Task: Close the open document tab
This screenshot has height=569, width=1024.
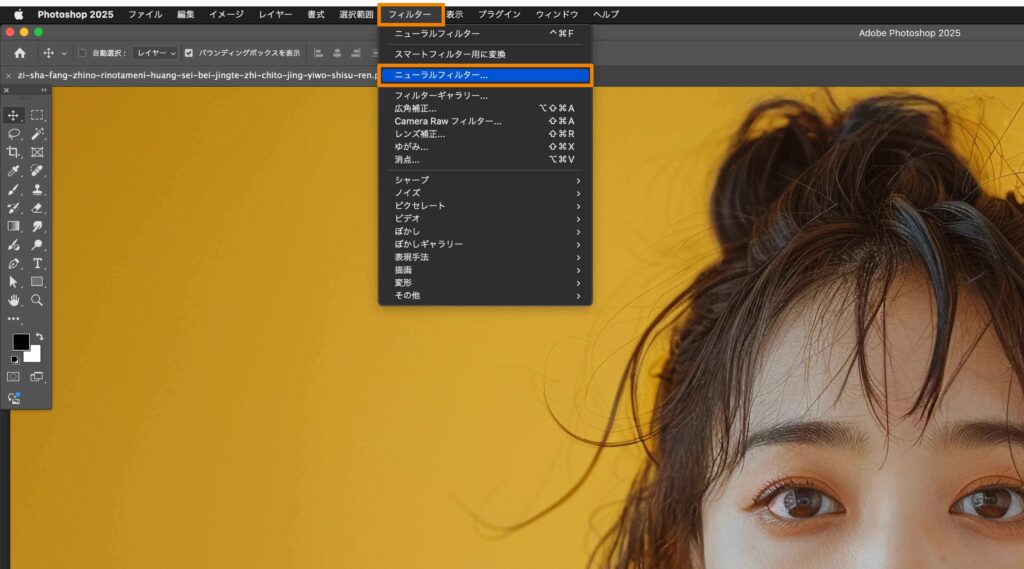Action: coord(8,75)
